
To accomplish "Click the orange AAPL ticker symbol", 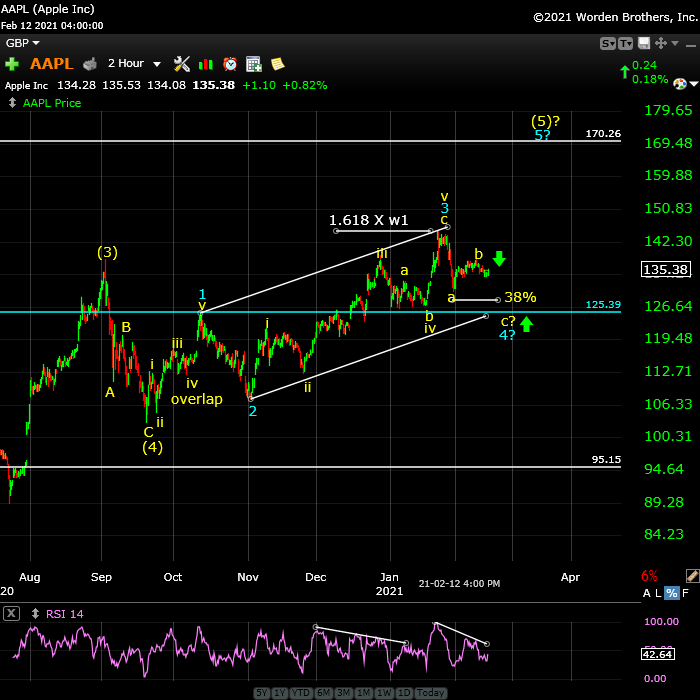I will click(x=52, y=64).
